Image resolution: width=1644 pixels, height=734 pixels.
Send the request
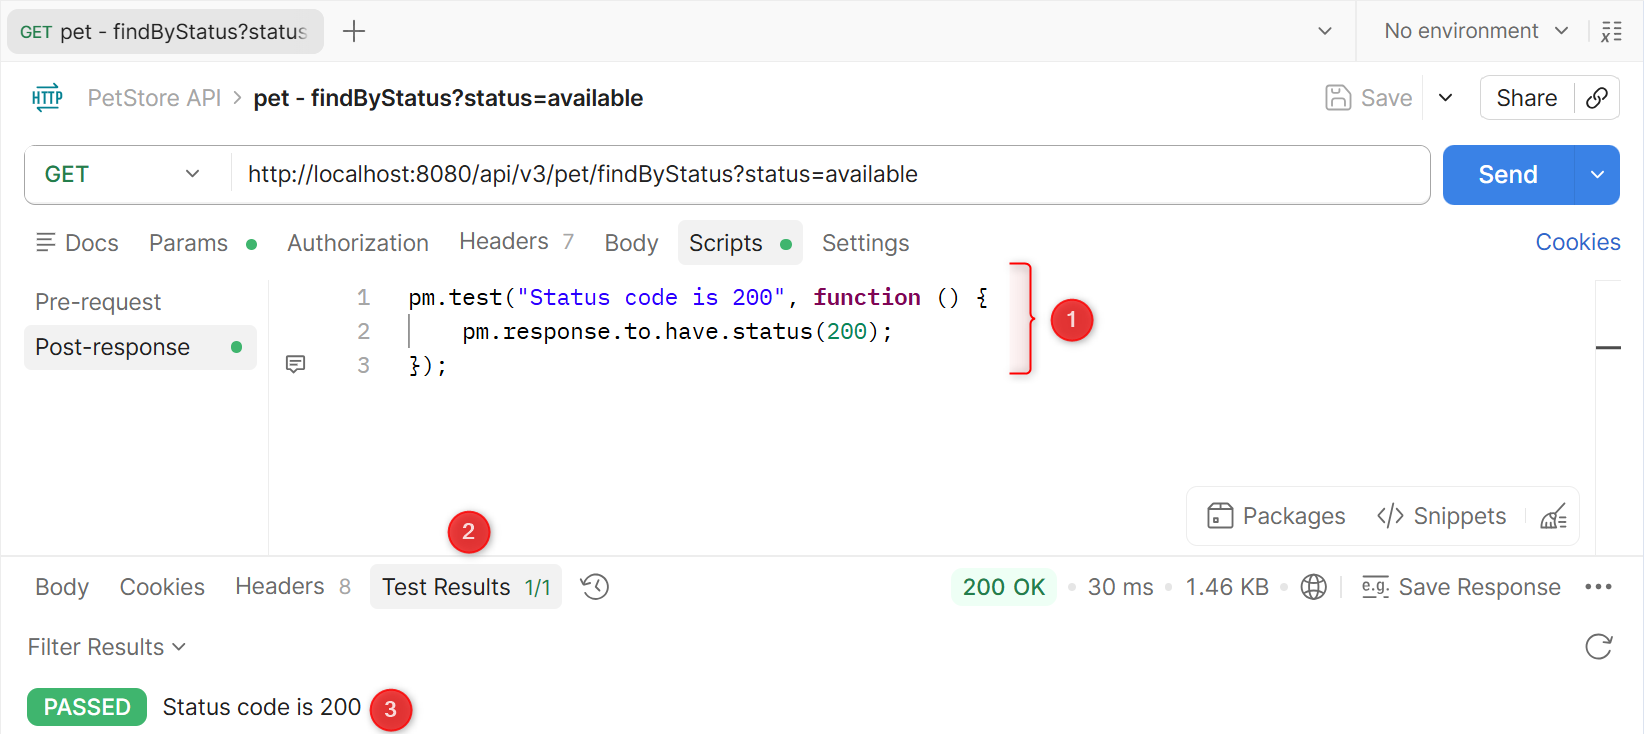click(x=1508, y=174)
